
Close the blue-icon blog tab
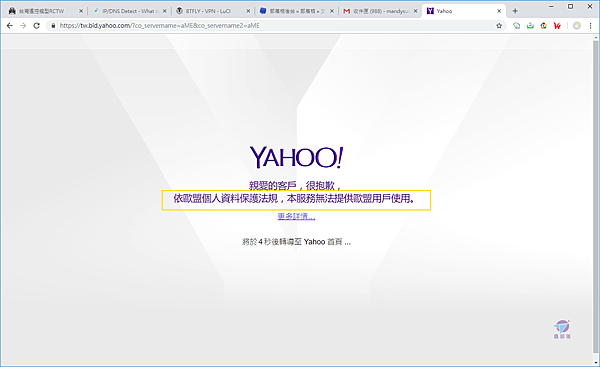331,11
